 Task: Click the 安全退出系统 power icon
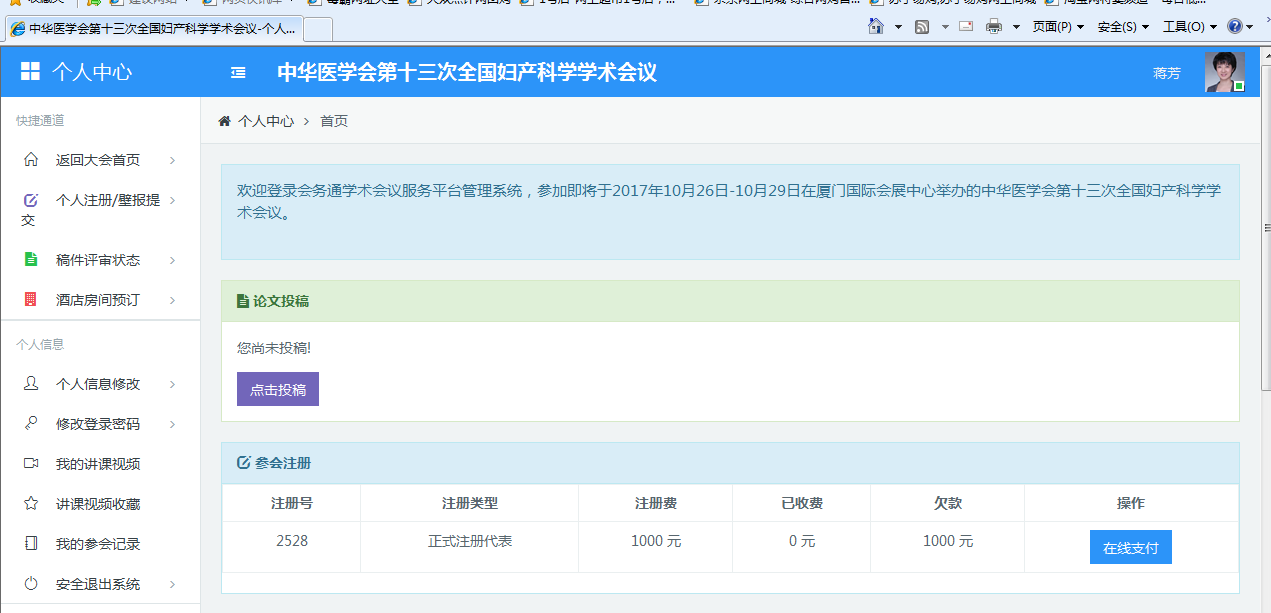pos(31,584)
